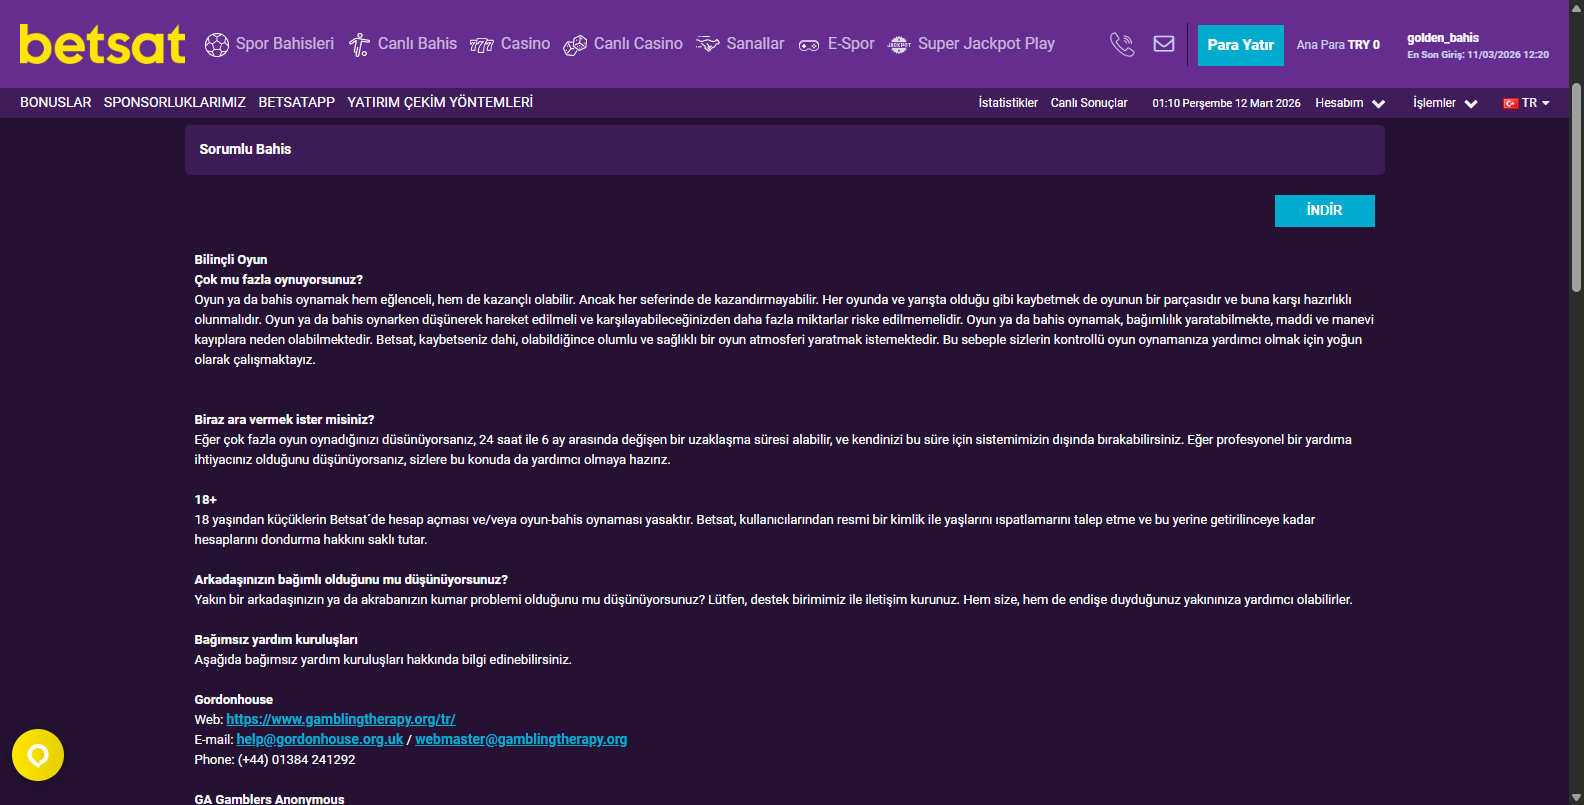
Task: Click the Canlı Casino dice icon
Action: [x=575, y=45]
